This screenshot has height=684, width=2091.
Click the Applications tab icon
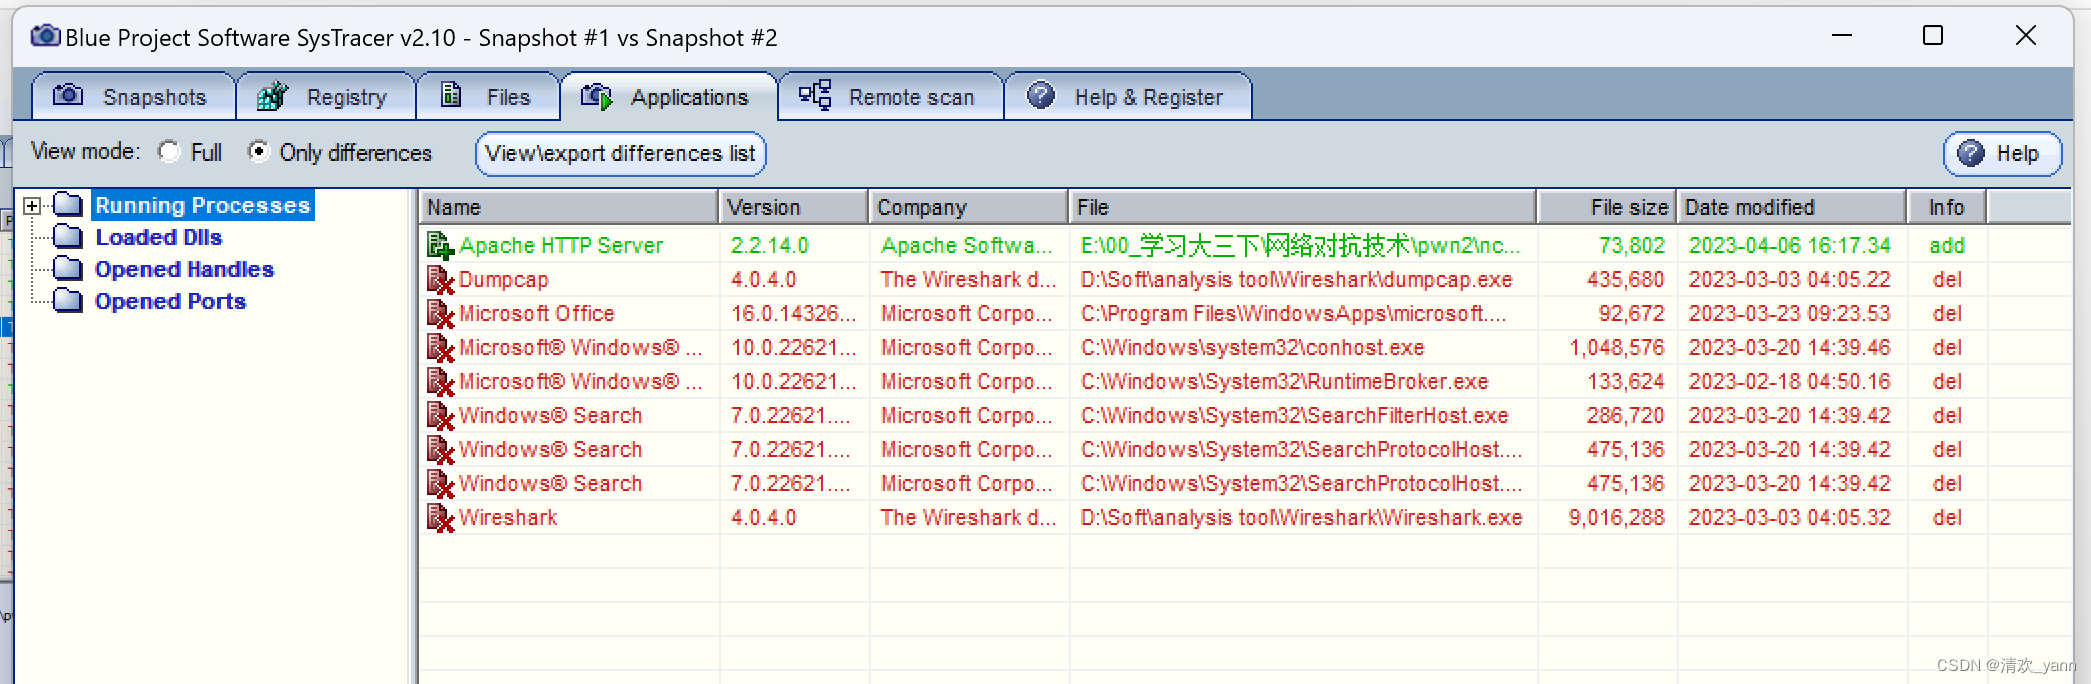click(596, 96)
